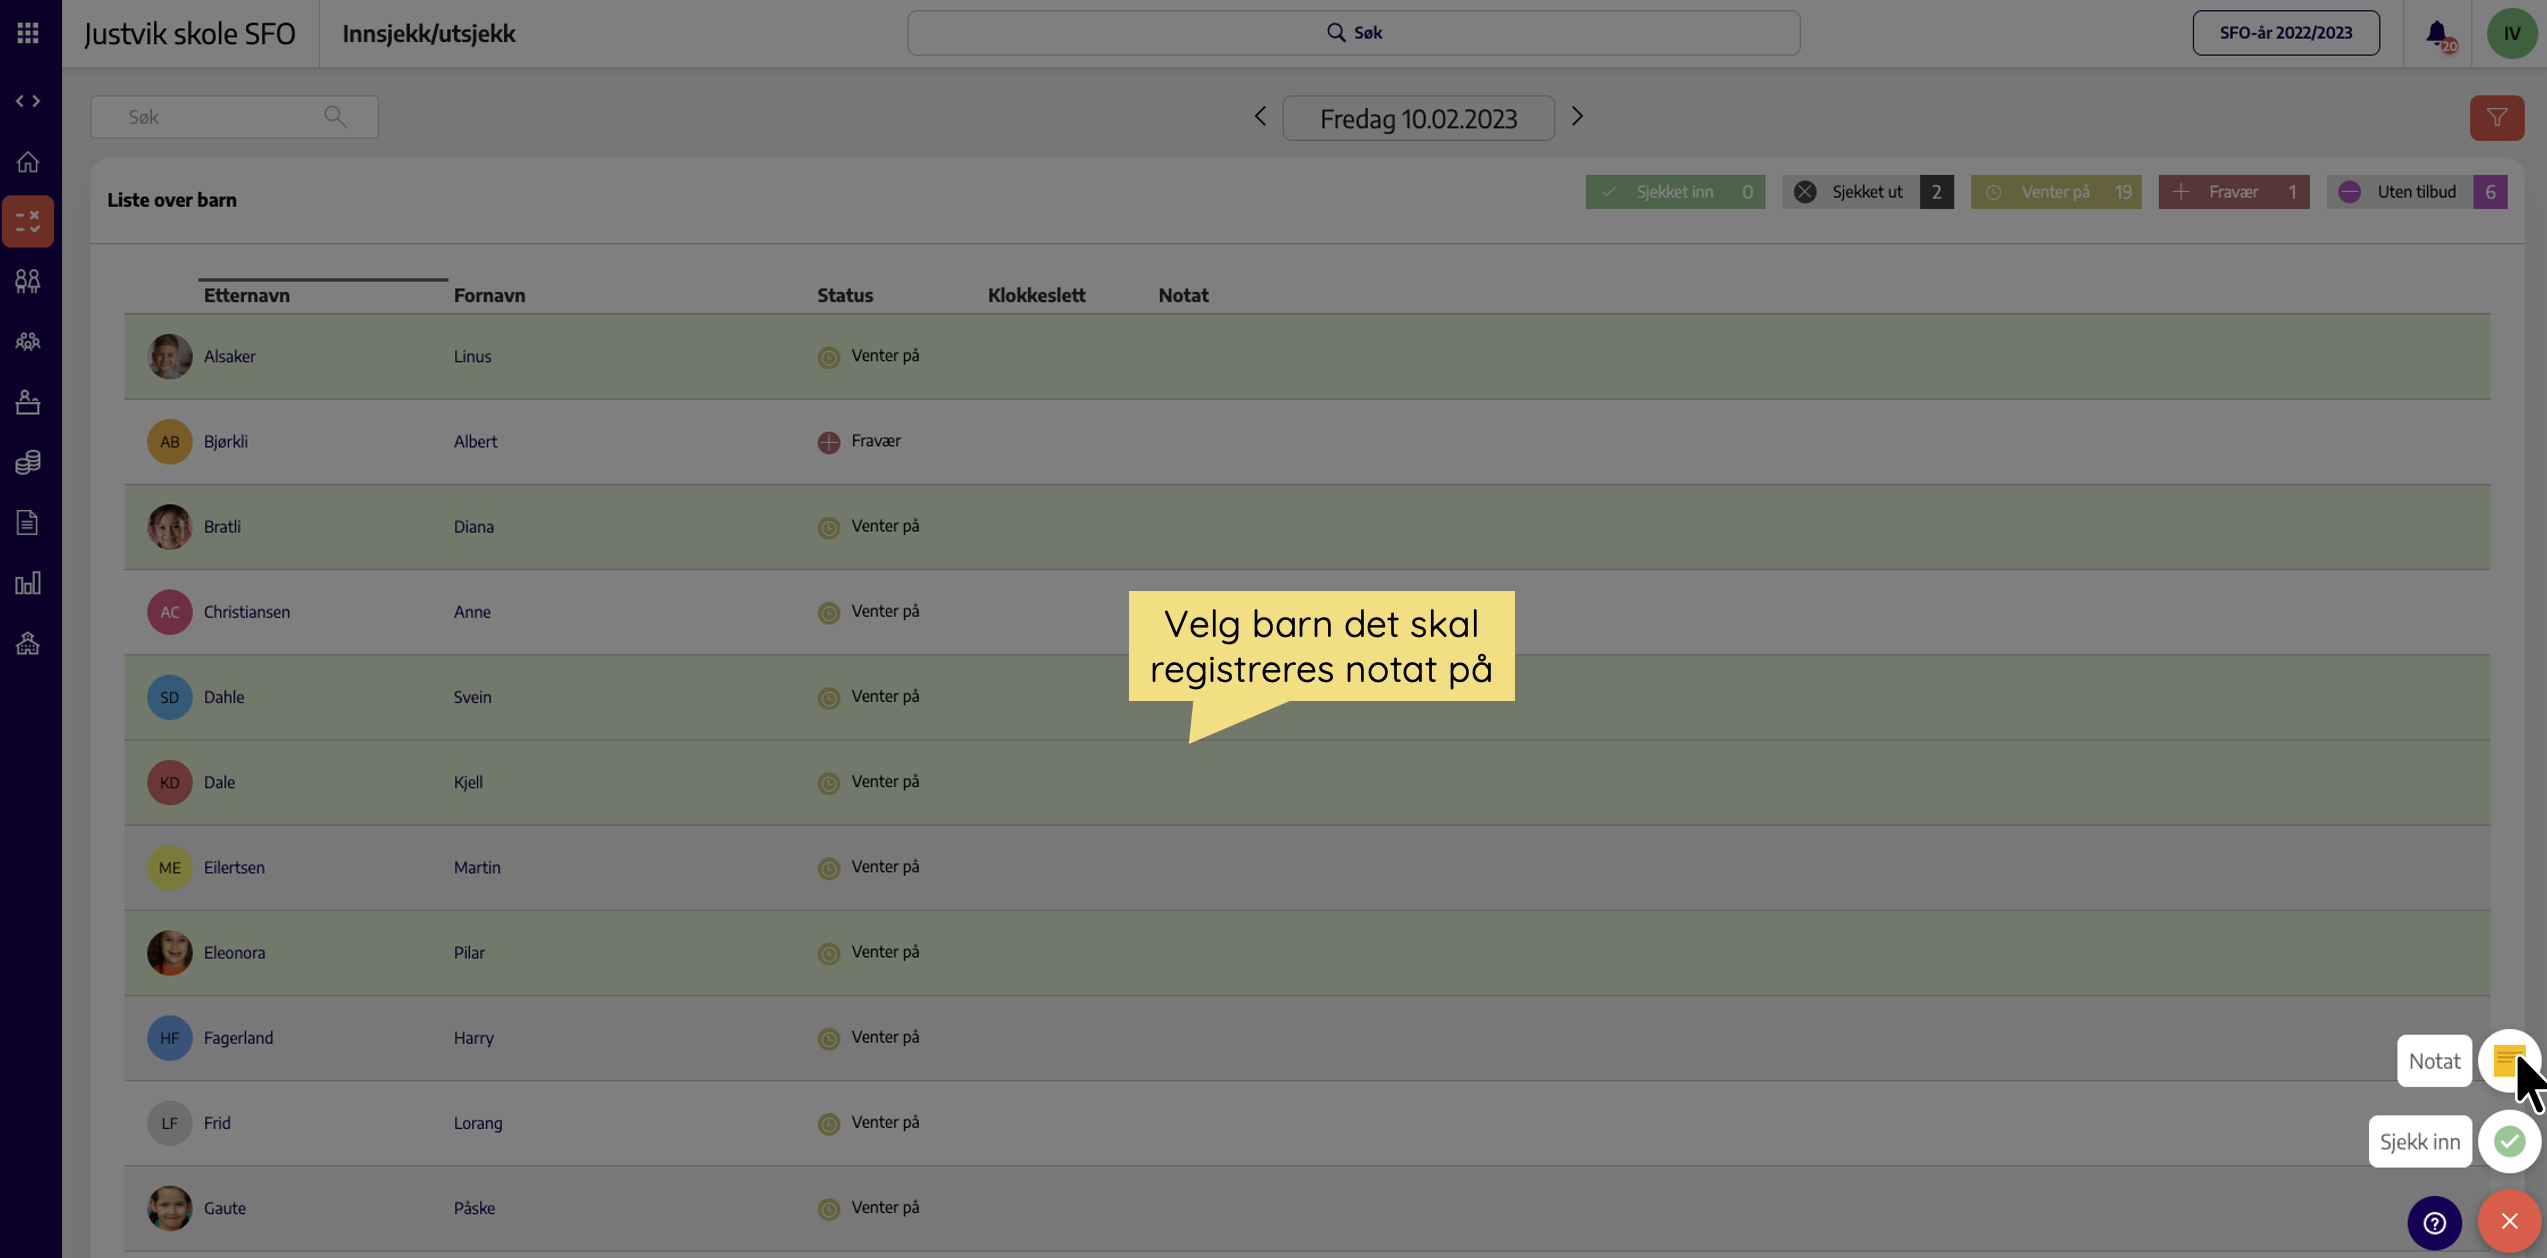Toggle the Sjekket inn status filter
Screen dimensions: 2547x1258
[1675, 192]
